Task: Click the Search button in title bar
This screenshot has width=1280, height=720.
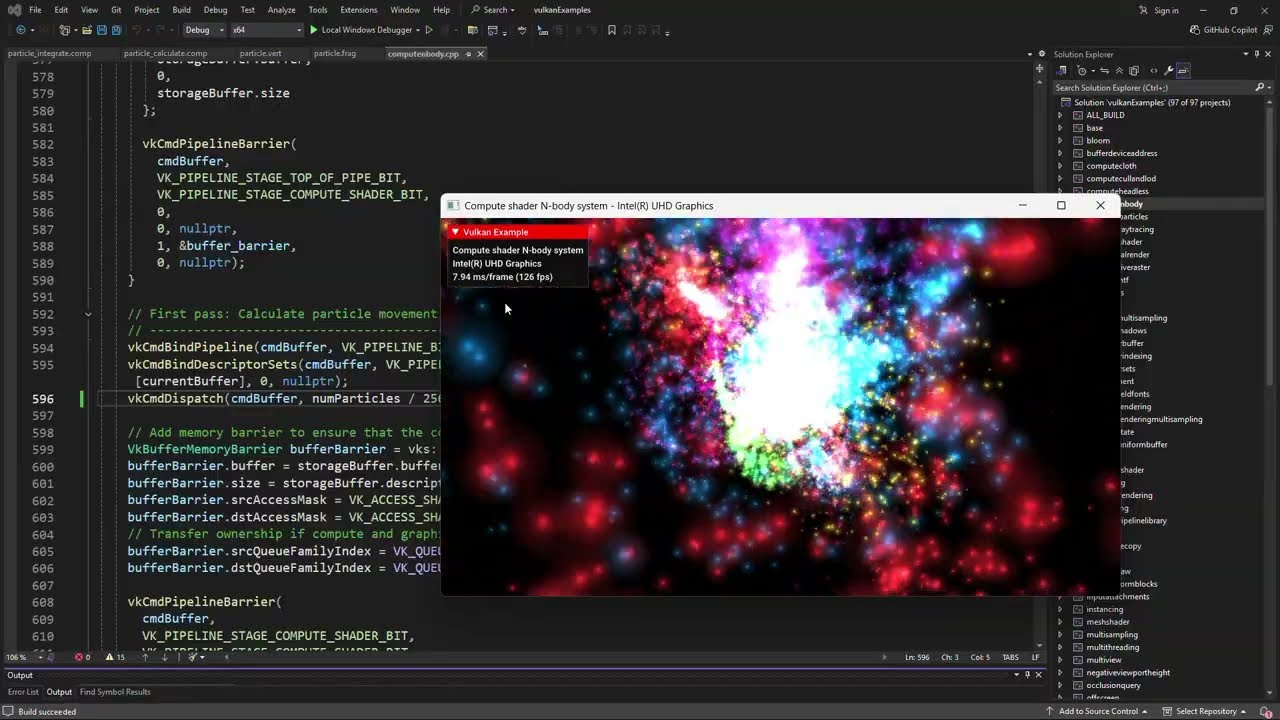Action: click(x=493, y=10)
